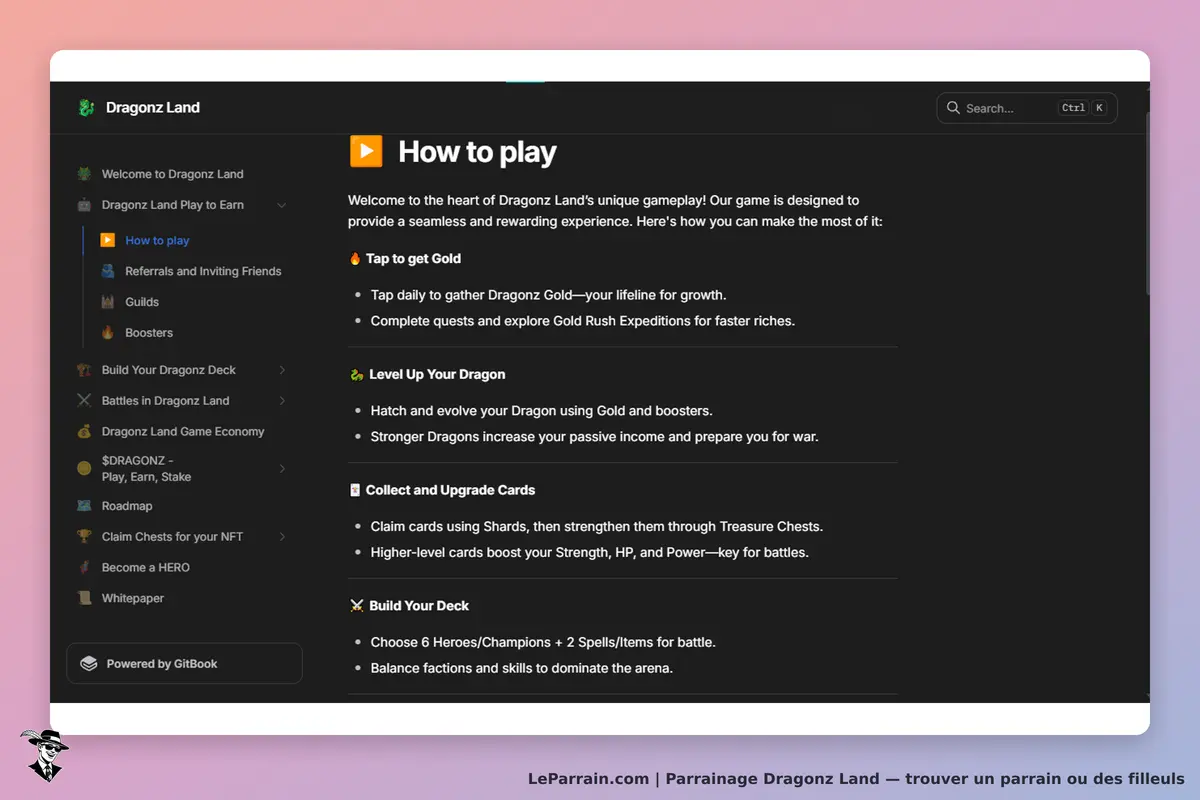Open the Whitepaper page

[133, 599]
